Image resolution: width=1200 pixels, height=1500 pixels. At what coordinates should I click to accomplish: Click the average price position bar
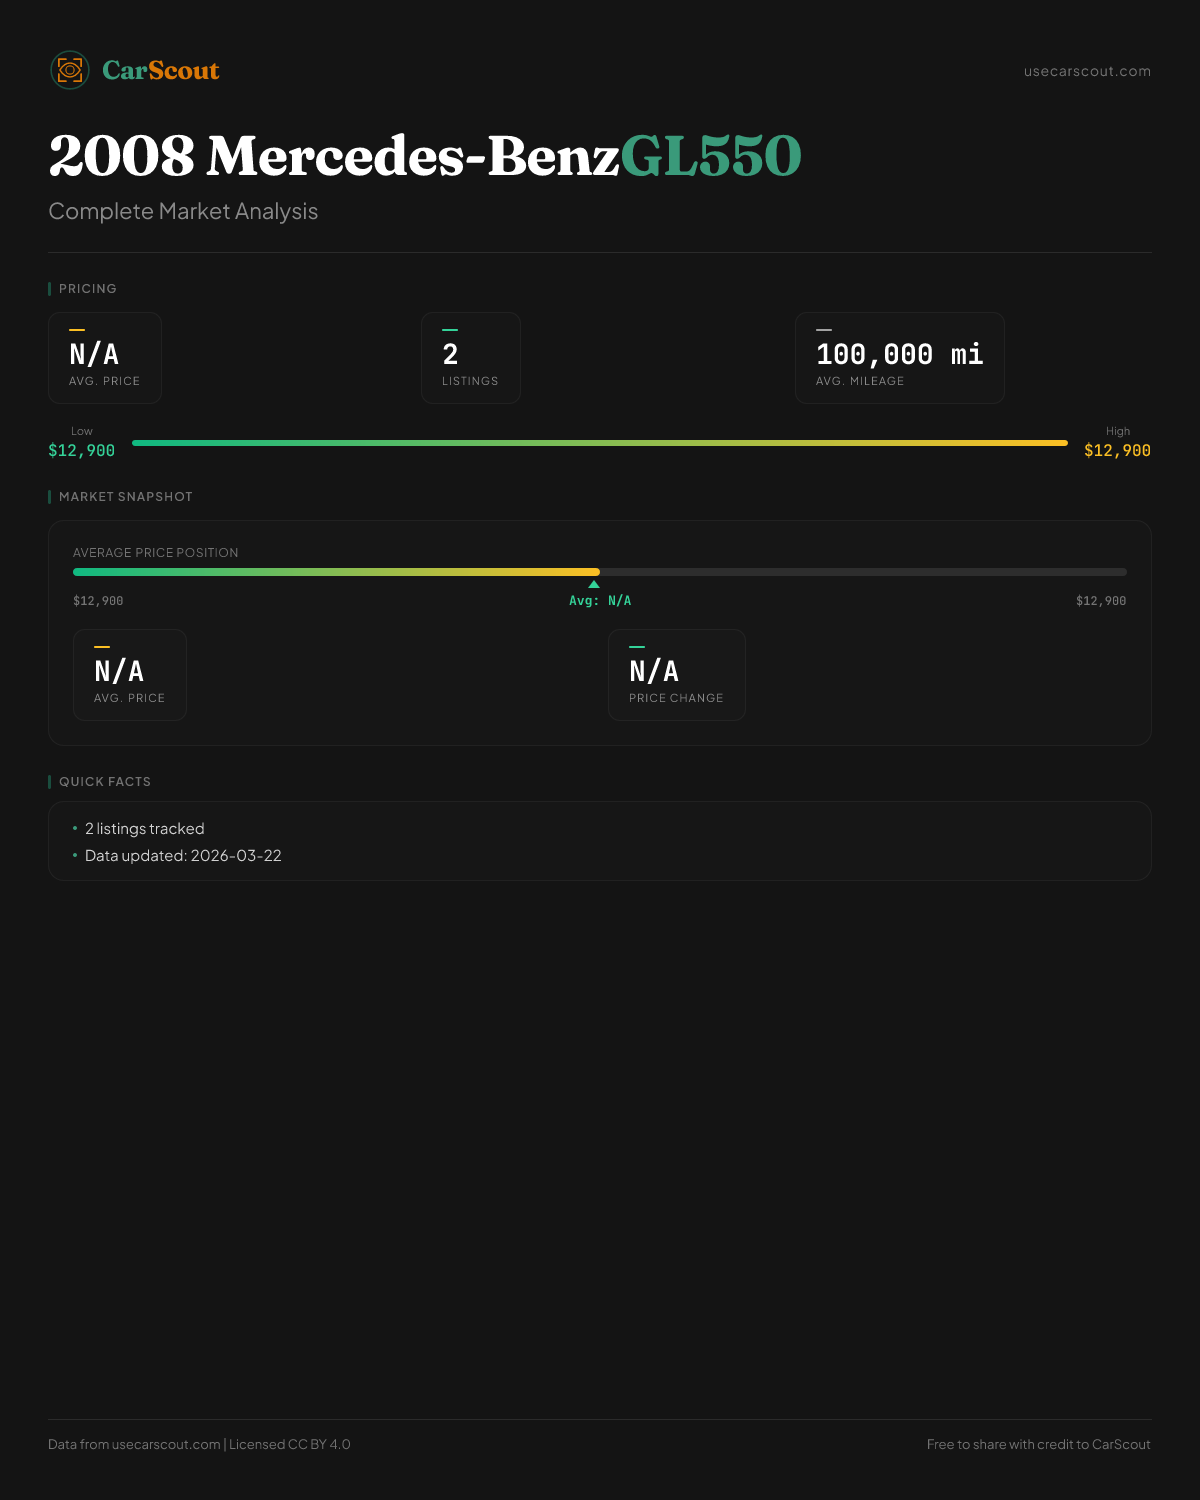600,572
